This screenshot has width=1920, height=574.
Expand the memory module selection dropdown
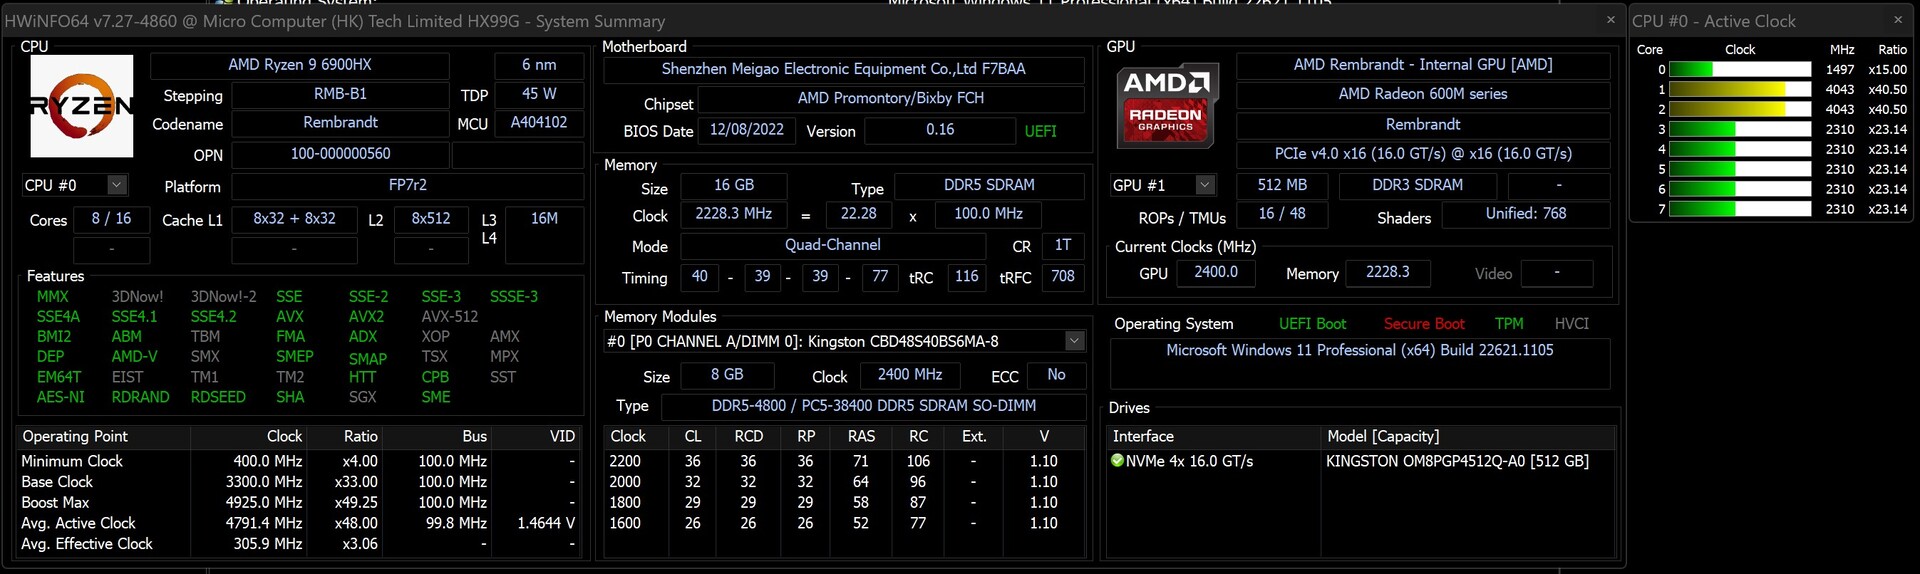coord(1074,341)
